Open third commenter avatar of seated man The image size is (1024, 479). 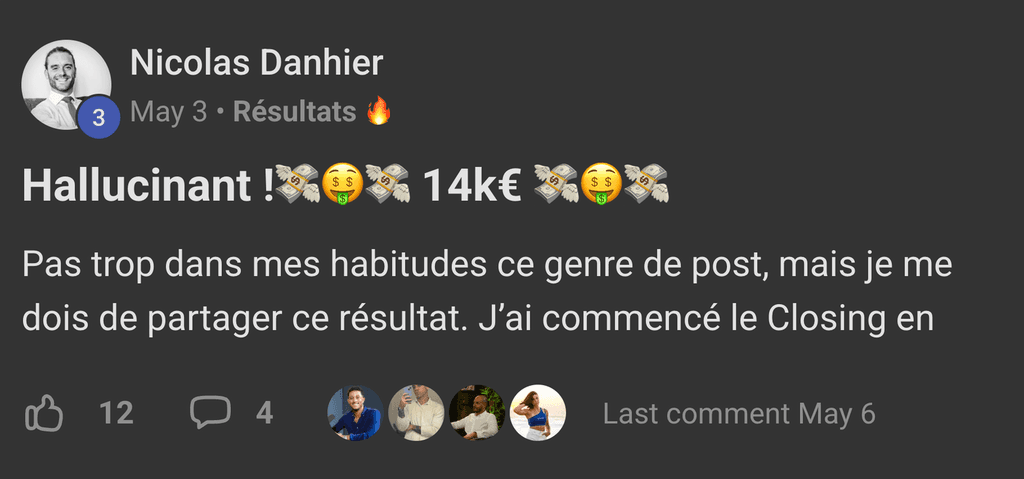477,413
